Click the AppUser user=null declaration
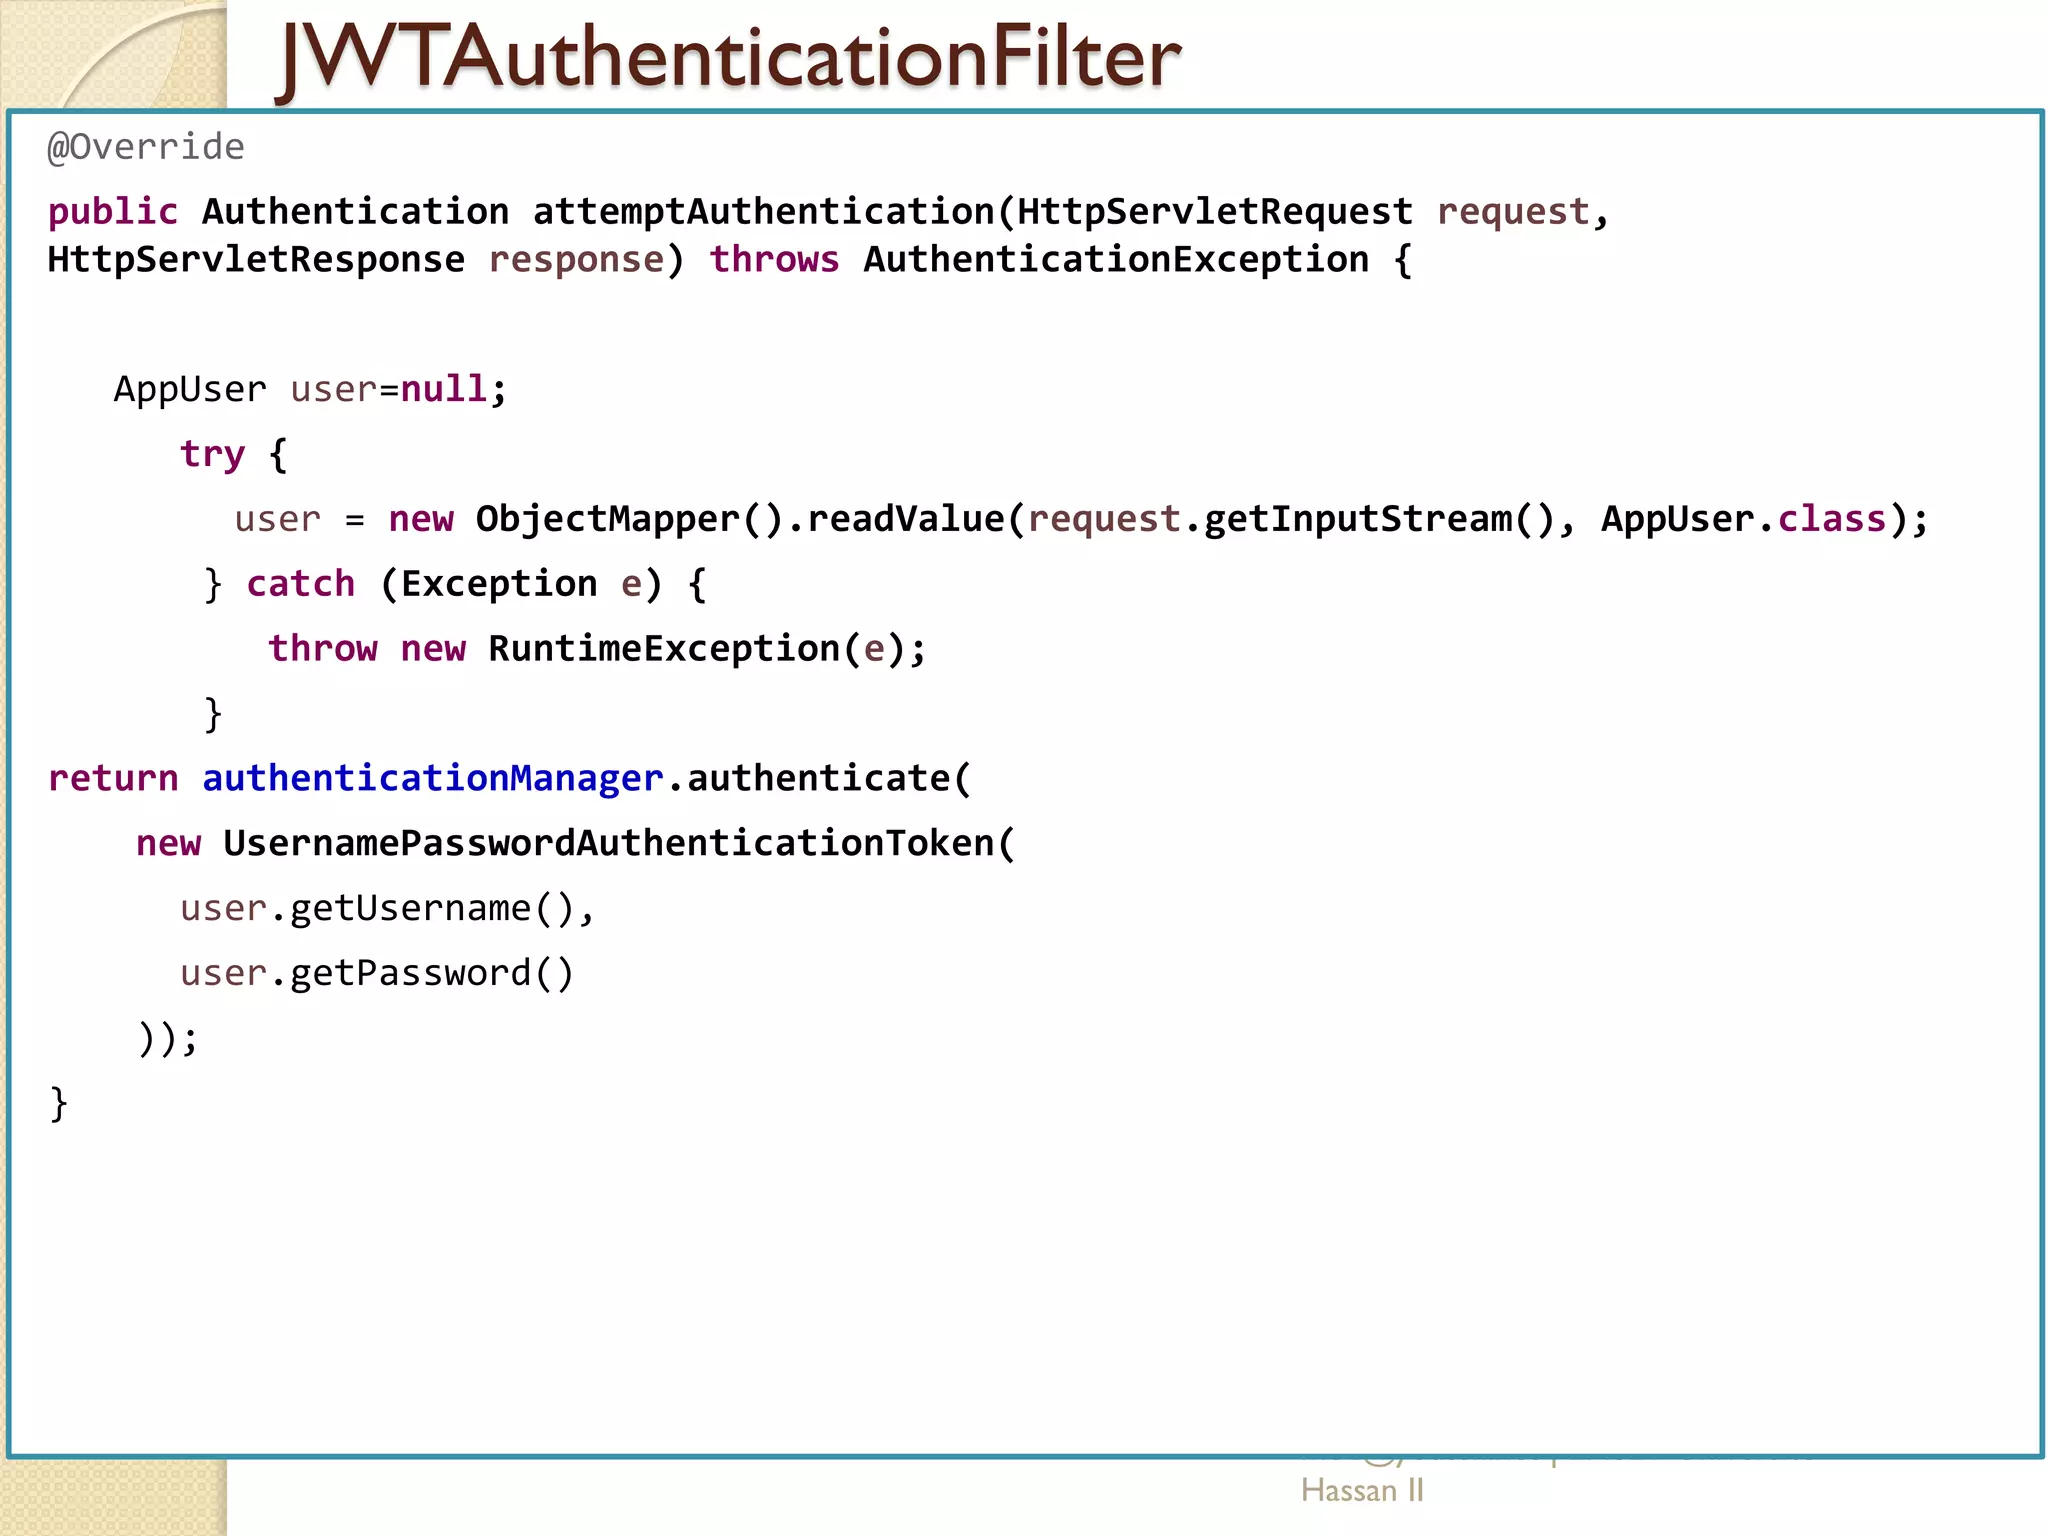The image size is (2048, 1536). click(x=311, y=389)
